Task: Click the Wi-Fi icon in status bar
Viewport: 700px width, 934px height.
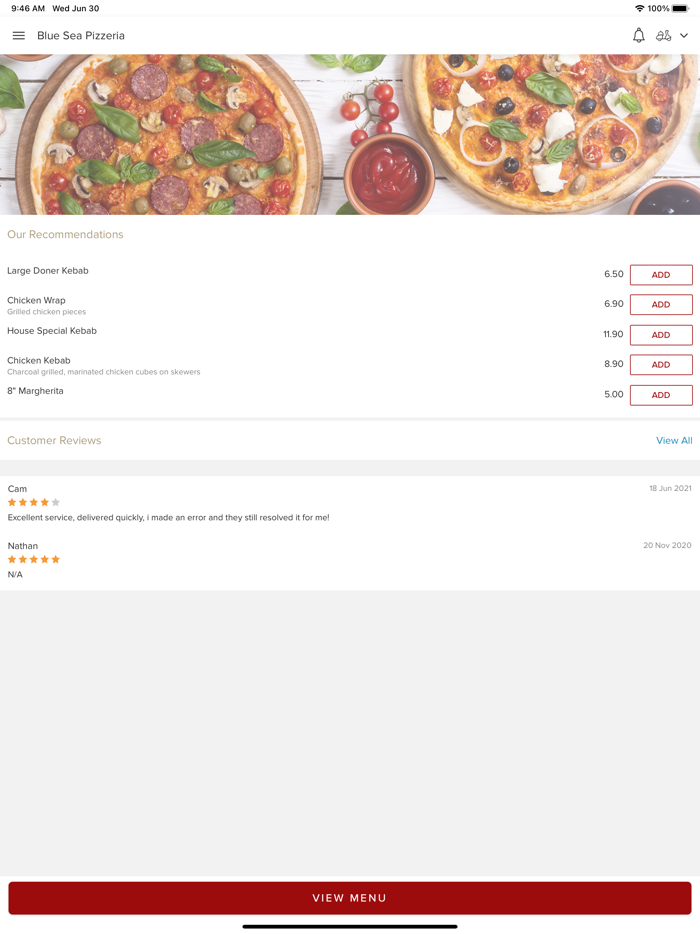Action: (x=639, y=7)
